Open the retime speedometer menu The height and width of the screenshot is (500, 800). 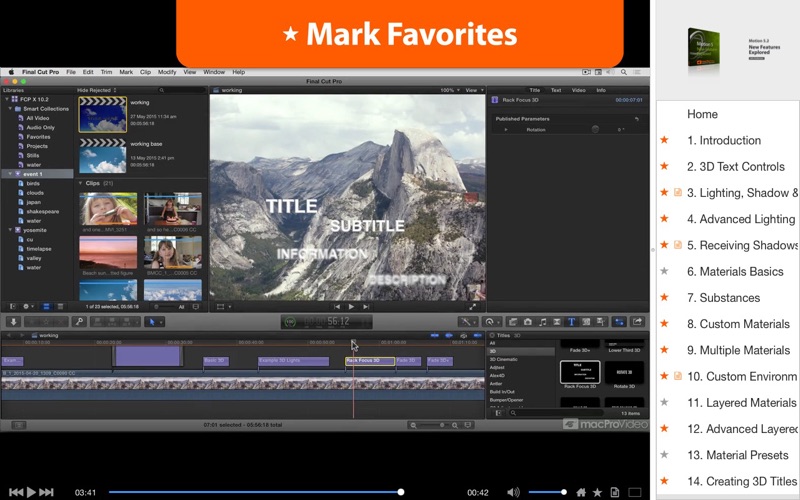pyautogui.click(x=491, y=321)
